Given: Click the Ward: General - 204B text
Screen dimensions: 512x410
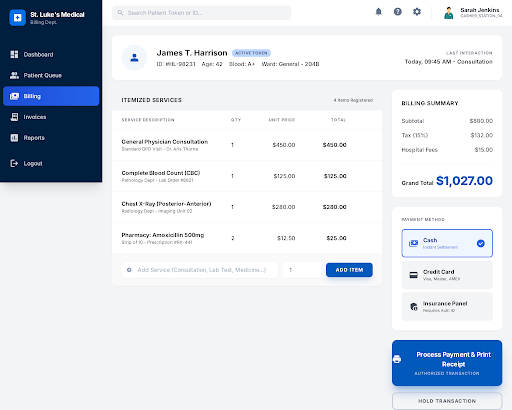Looking at the screenshot, I should [x=290, y=64].
